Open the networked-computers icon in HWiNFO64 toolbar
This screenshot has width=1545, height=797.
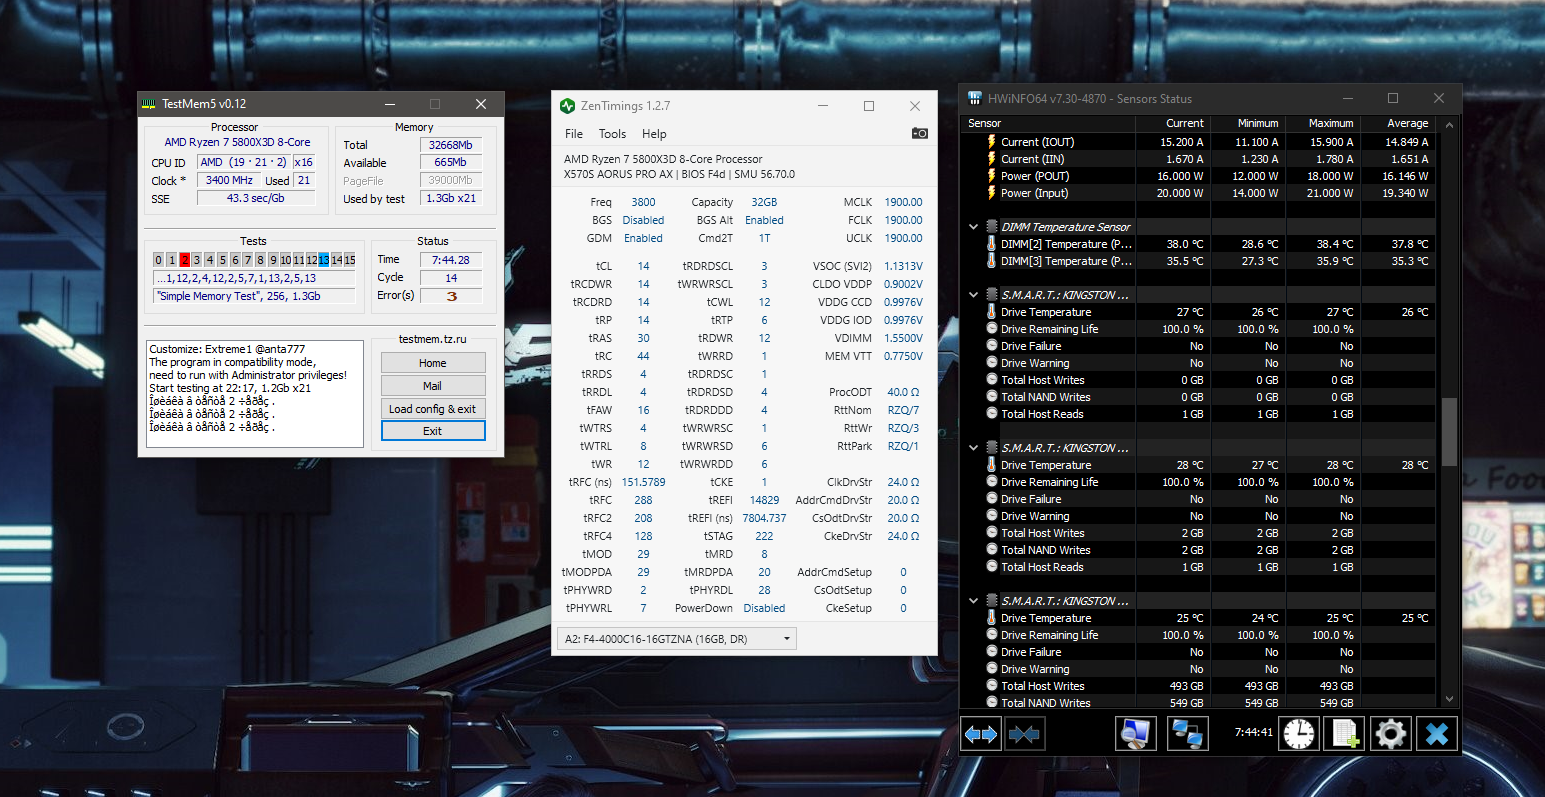pos(1187,734)
